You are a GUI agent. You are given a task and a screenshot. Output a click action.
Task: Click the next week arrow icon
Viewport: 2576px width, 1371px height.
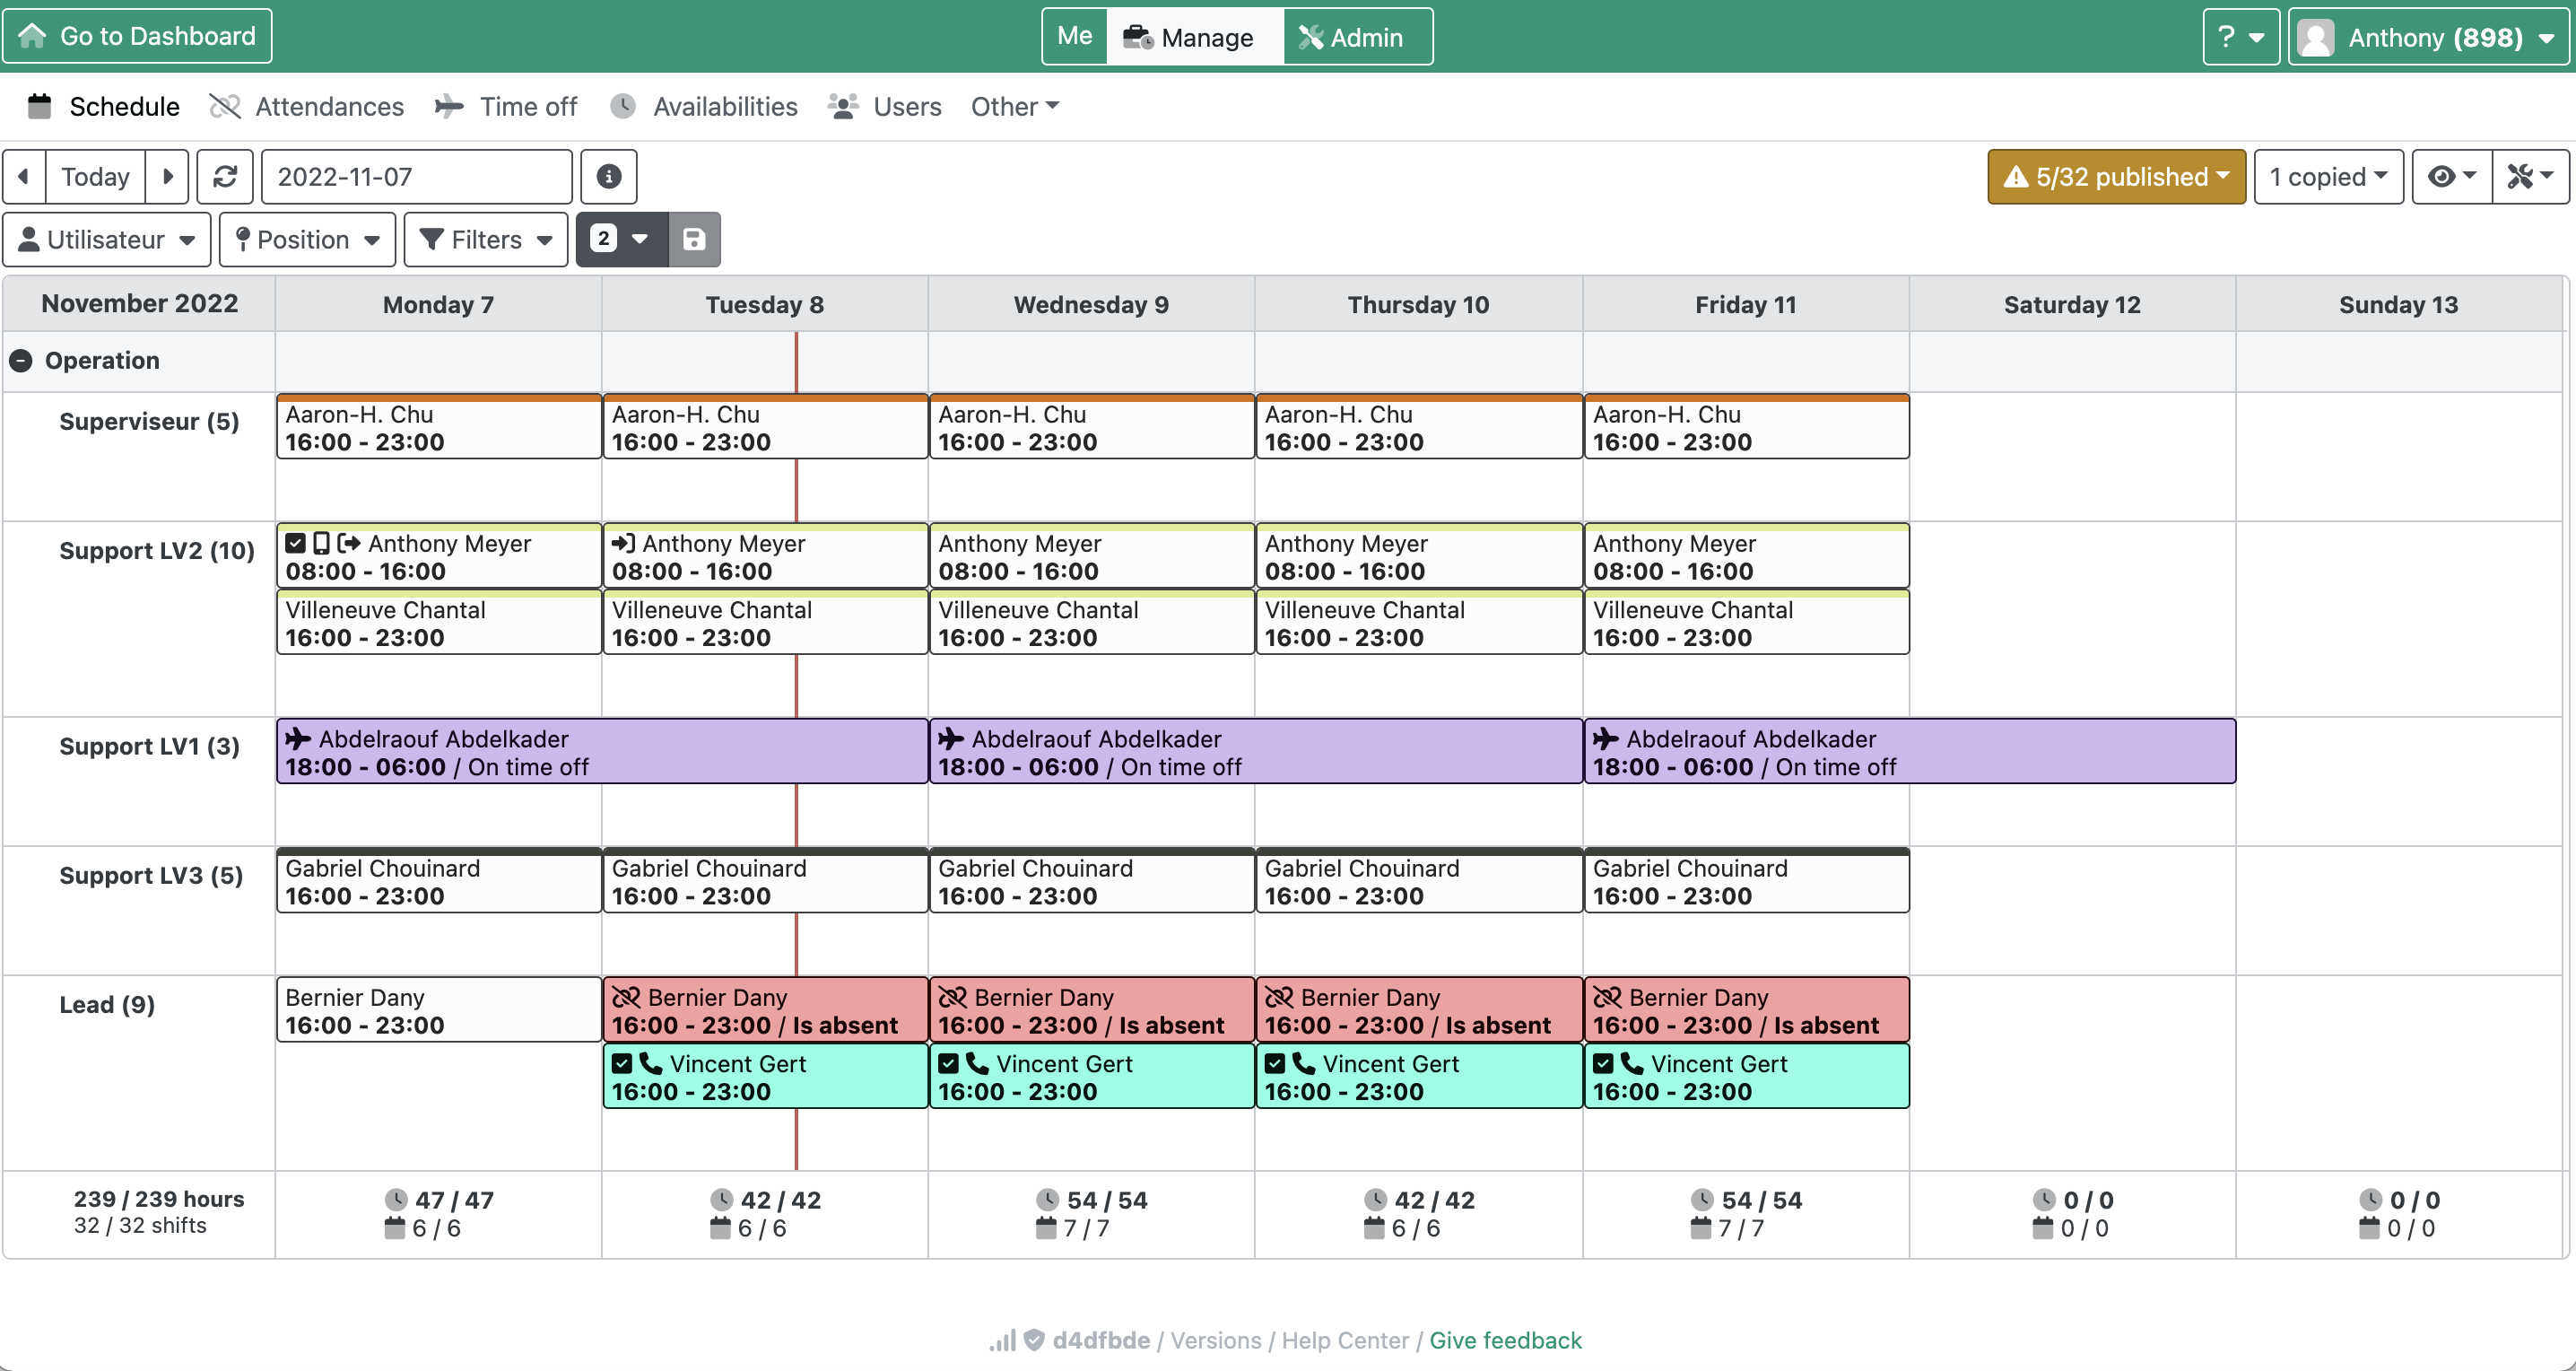click(x=167, y=176)
